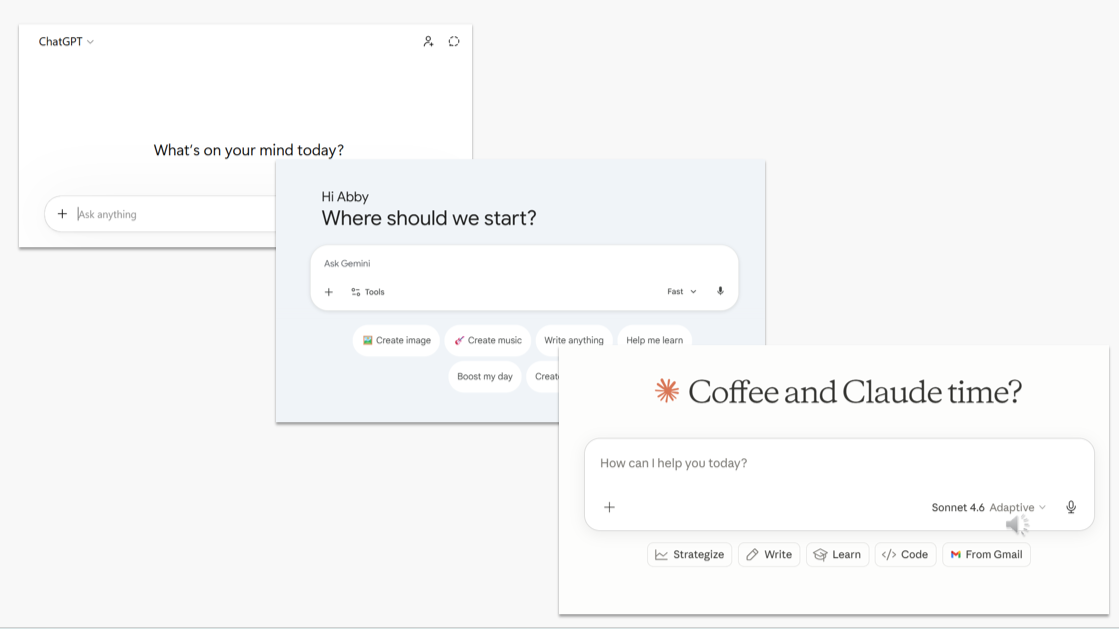Click the 'What's on your mind today?' text
Viewport: 1119px width, 629px height.
248,150
